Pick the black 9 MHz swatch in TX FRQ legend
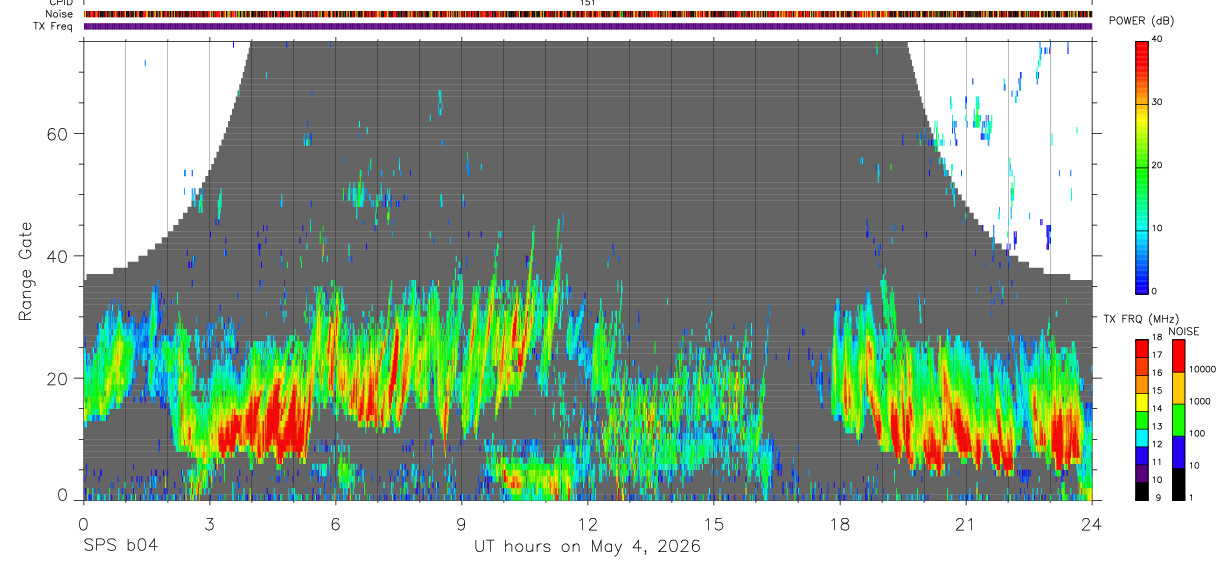1228x567 pixels. click(x=1142, y=490)
